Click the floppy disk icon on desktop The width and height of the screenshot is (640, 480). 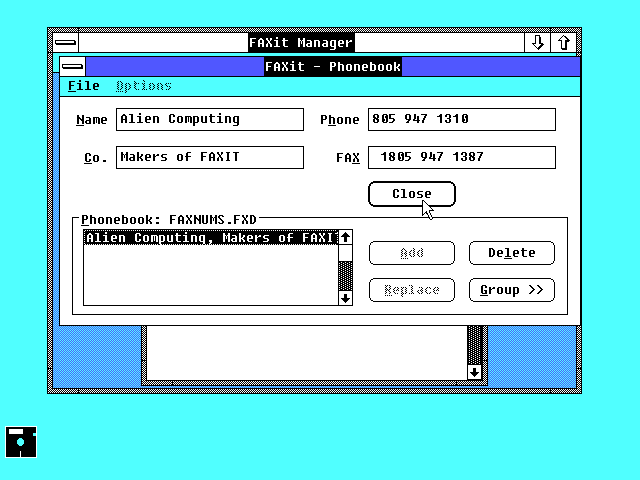pos(21,442)
